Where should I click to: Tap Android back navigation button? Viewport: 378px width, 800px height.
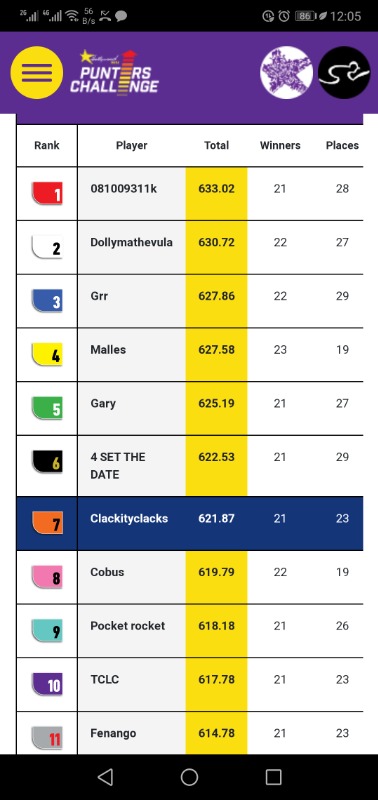click(x=105, y=777)
